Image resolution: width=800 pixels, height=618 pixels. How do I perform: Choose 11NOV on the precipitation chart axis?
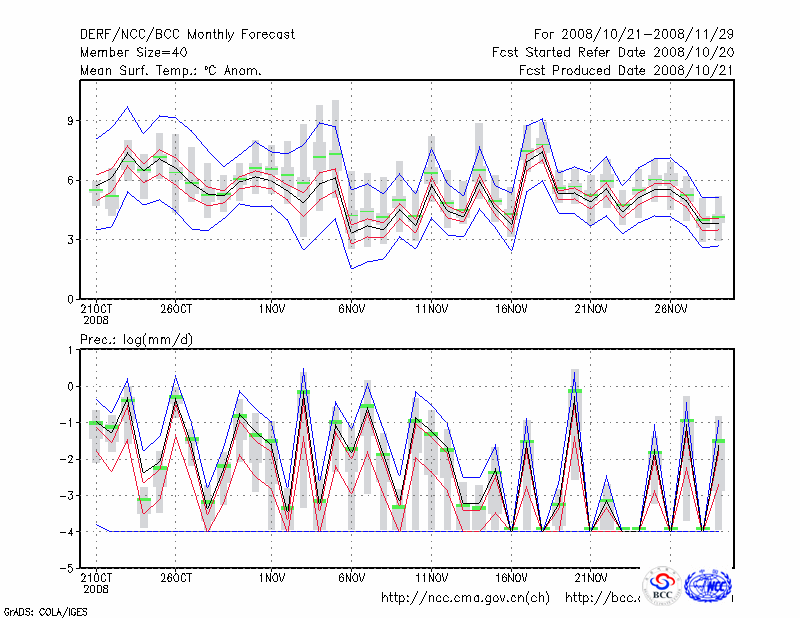pos(431,578)
